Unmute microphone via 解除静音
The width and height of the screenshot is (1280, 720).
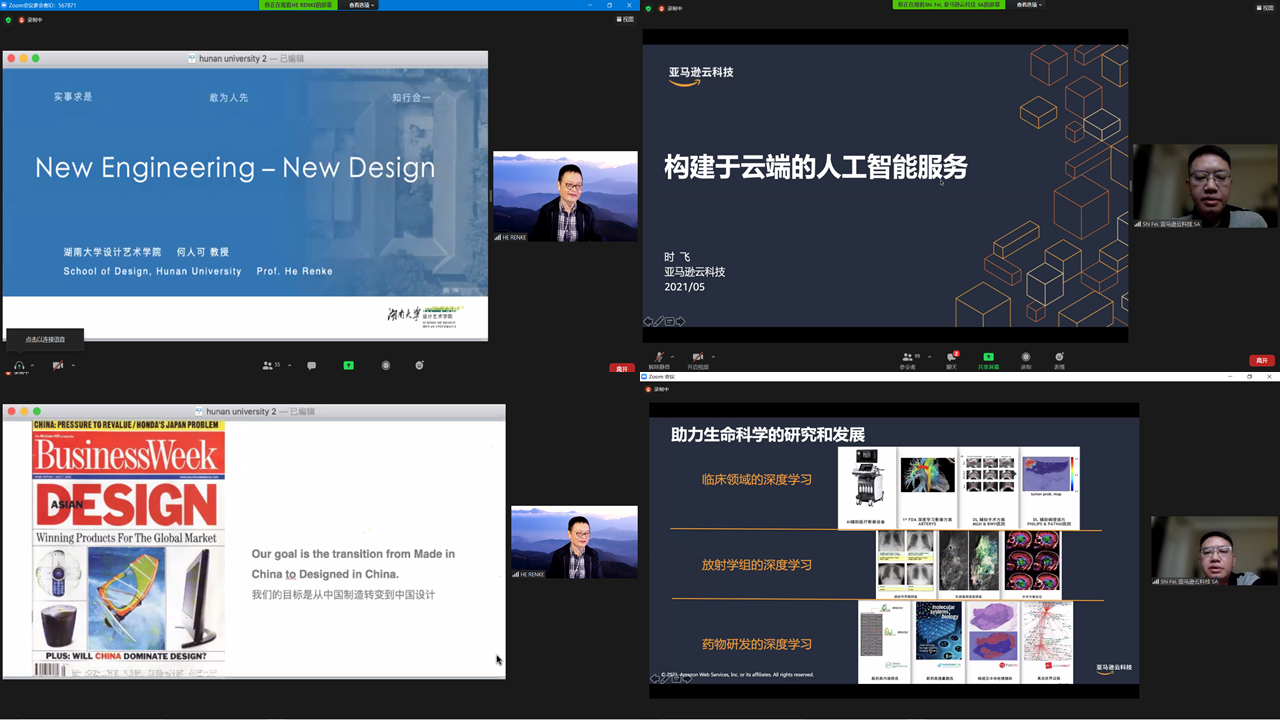pyautogui.click(x=659, y=359)
